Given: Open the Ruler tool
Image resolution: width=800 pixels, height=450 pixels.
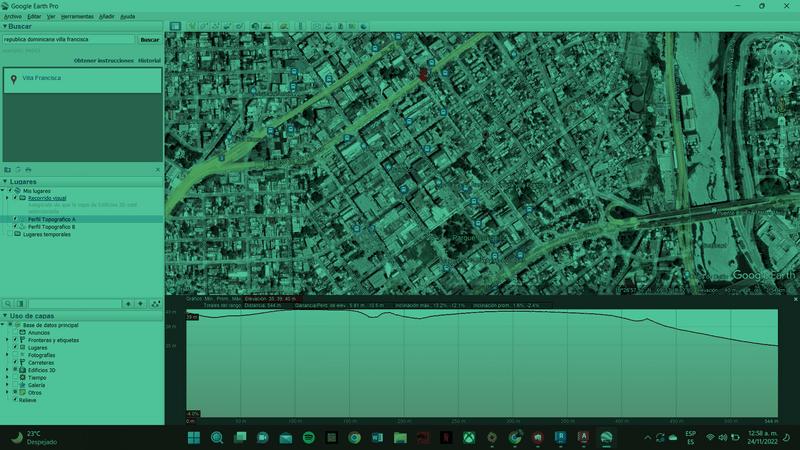Looking at the screenshot, I should (300, 26).
